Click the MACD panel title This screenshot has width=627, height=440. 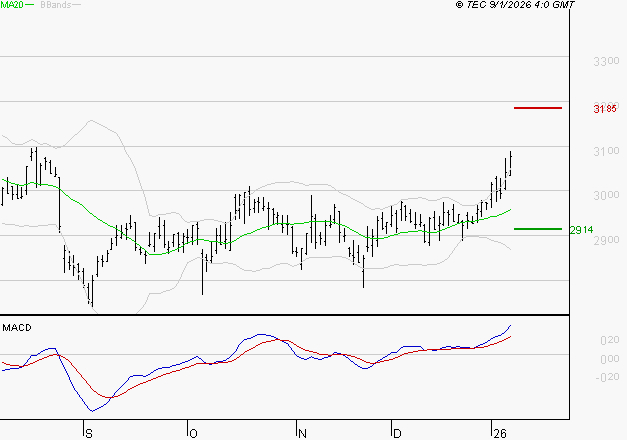click(x=17, y=328)
